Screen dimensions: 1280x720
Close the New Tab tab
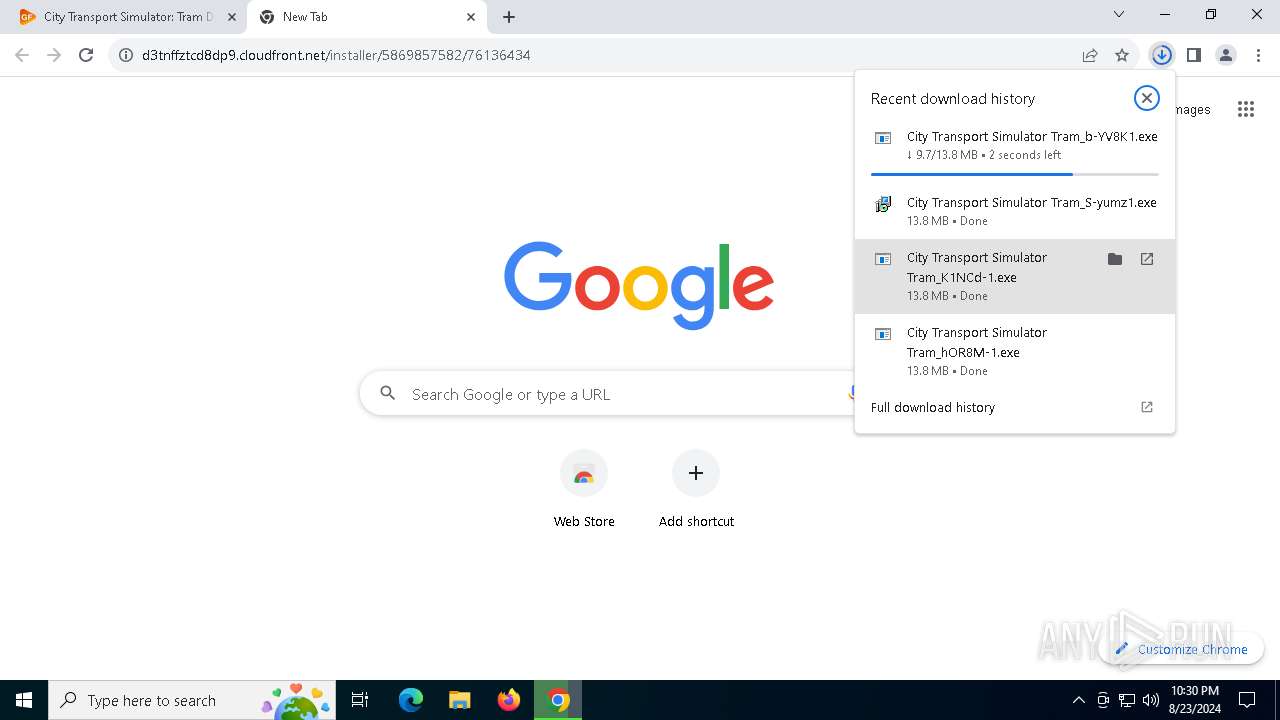pyautogui.click(x=471, y=17)
